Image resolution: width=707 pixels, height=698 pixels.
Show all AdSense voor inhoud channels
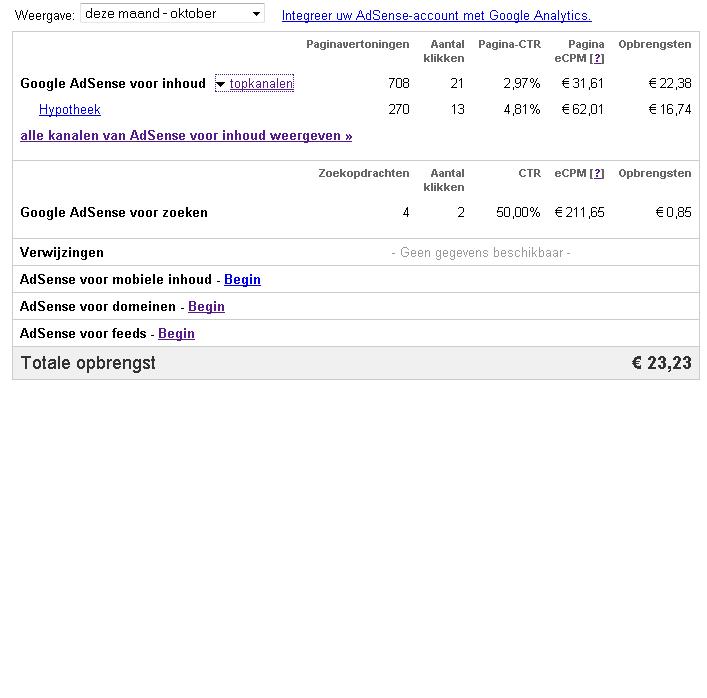point(186,136)
